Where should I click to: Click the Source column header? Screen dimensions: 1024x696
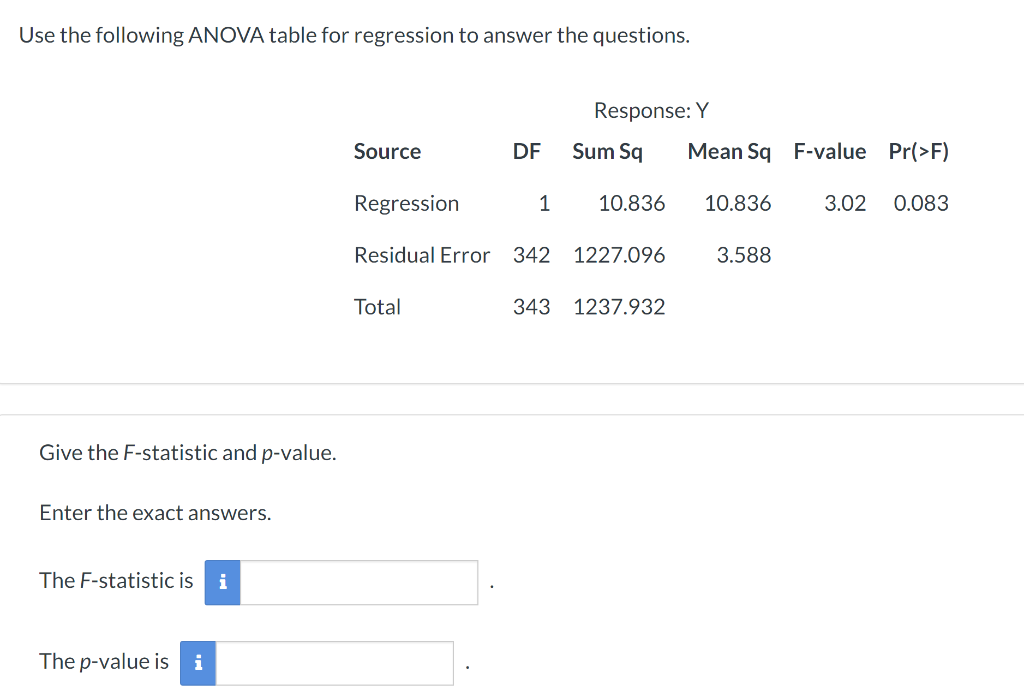[x=387, y=151]
